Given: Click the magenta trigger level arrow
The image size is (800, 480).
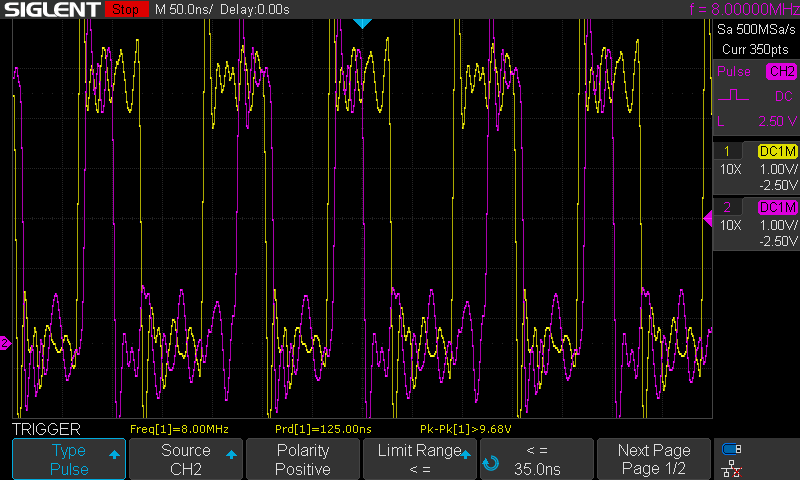Looking at the screenshot, I should (709, 218).
